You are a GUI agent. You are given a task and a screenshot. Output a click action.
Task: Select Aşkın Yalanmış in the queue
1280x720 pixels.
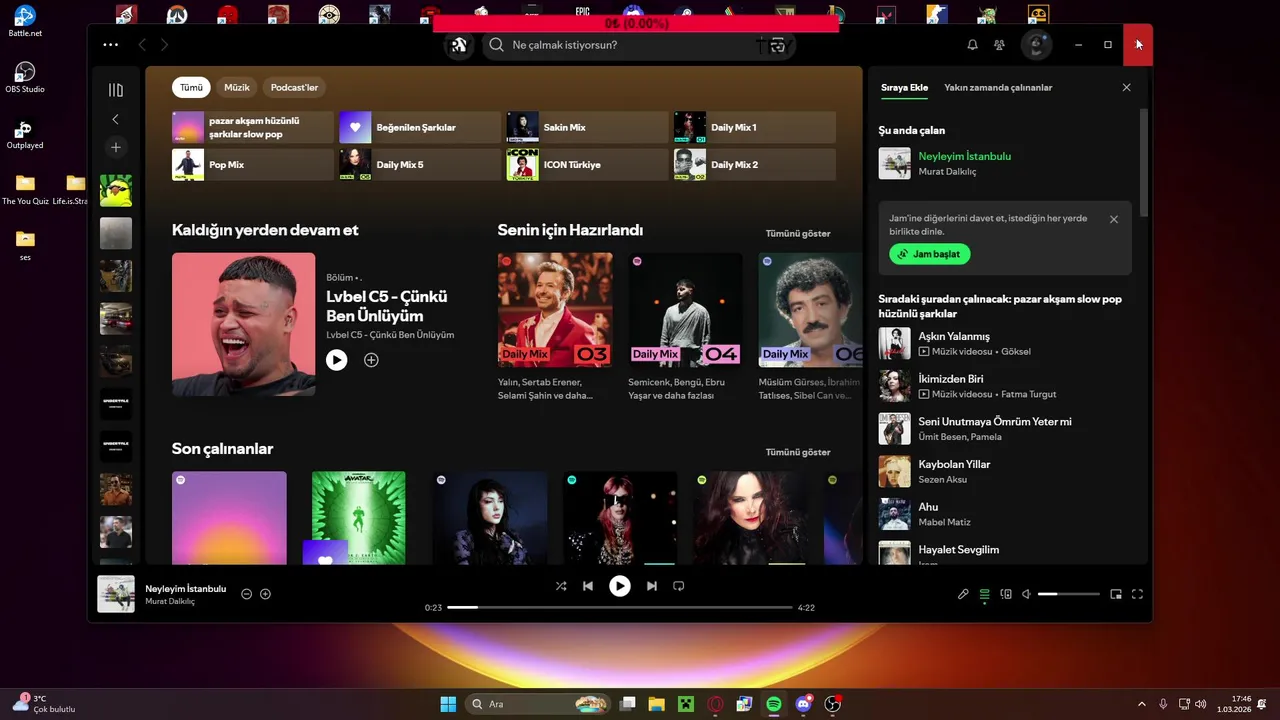pos(1004,343)
